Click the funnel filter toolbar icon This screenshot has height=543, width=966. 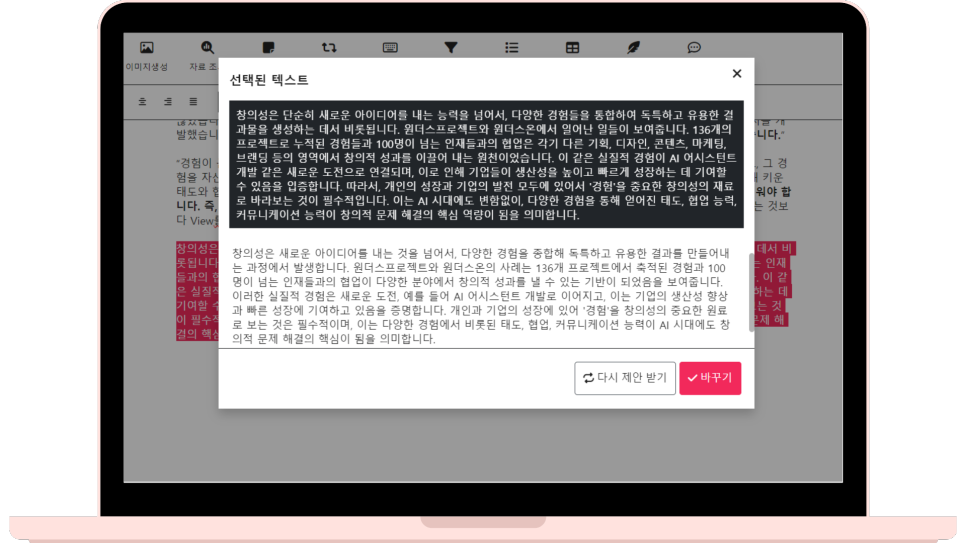point(451,47)
